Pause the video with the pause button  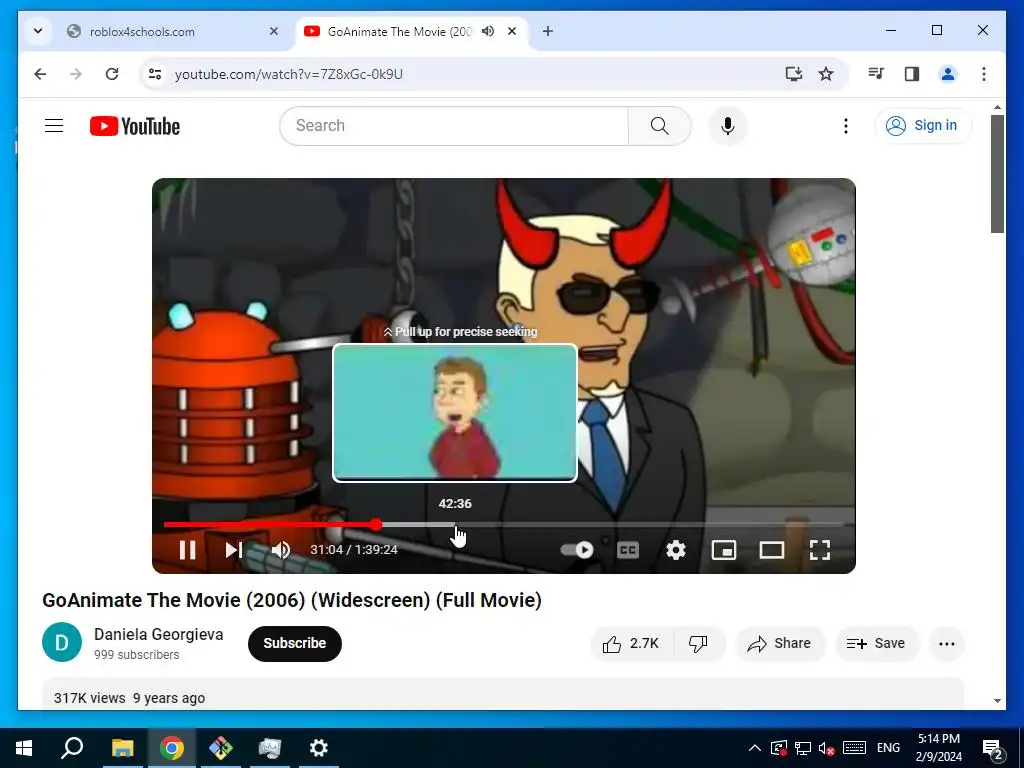point(187,550)
